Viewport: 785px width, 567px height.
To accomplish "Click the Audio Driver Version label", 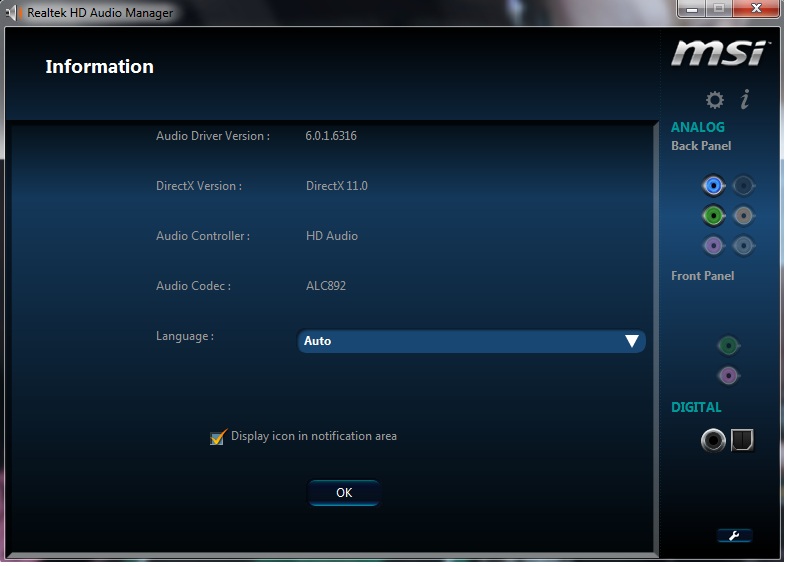I will pyautogui.click(x=213, y=136).
